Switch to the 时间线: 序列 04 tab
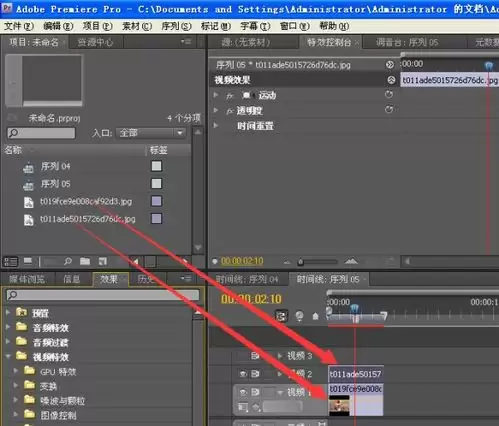The height and width of the screenshot is (426, 499). pyautogui.click(x=247, y=279)
